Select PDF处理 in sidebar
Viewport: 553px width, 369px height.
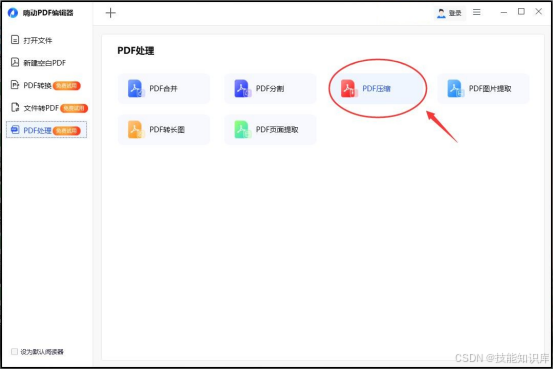click(47, 130)
